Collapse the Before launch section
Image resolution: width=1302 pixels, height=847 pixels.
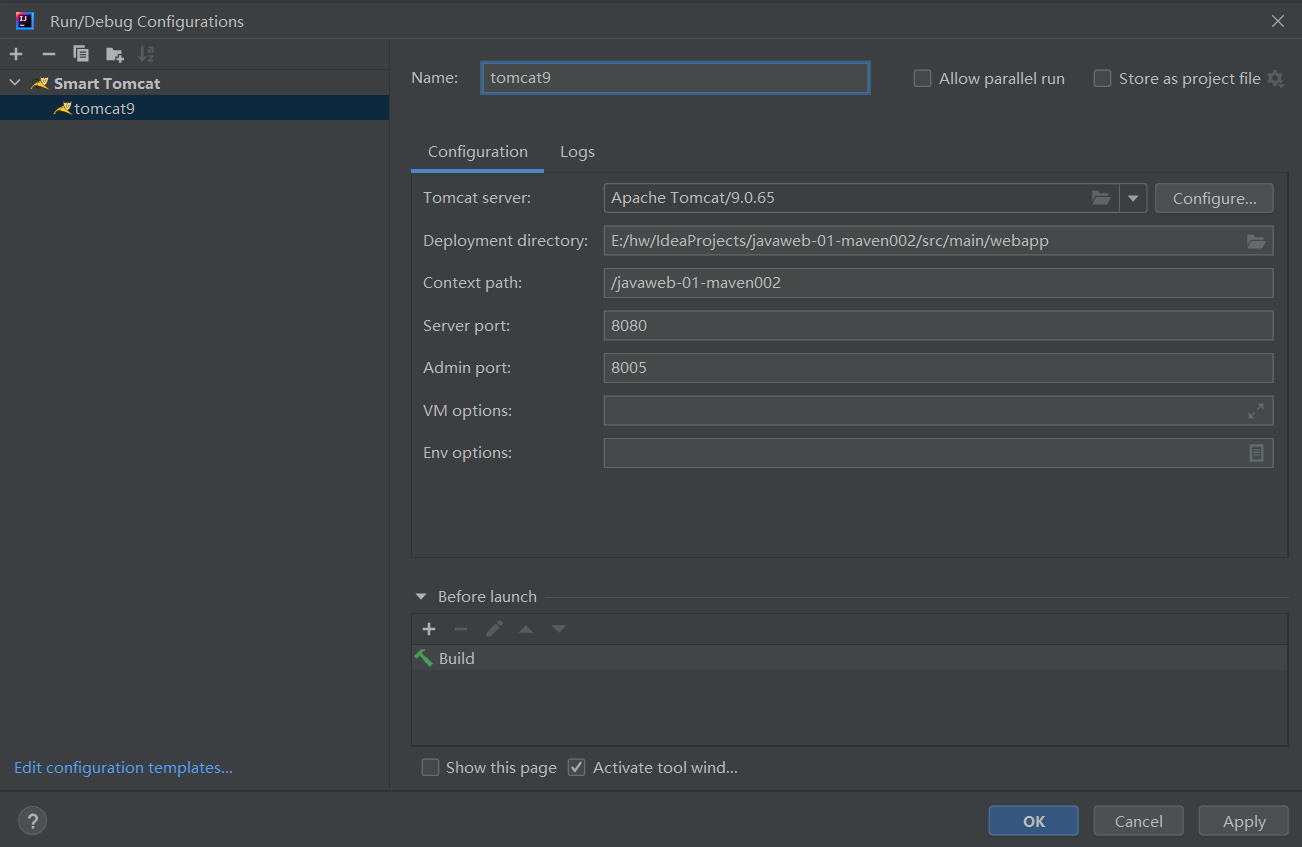[421, 597]
